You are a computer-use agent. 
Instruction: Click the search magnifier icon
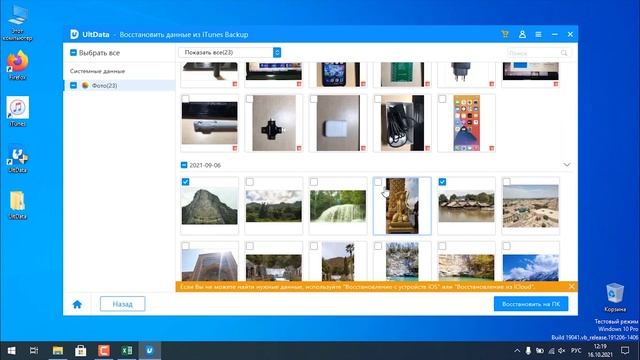[x=564, y=53]
